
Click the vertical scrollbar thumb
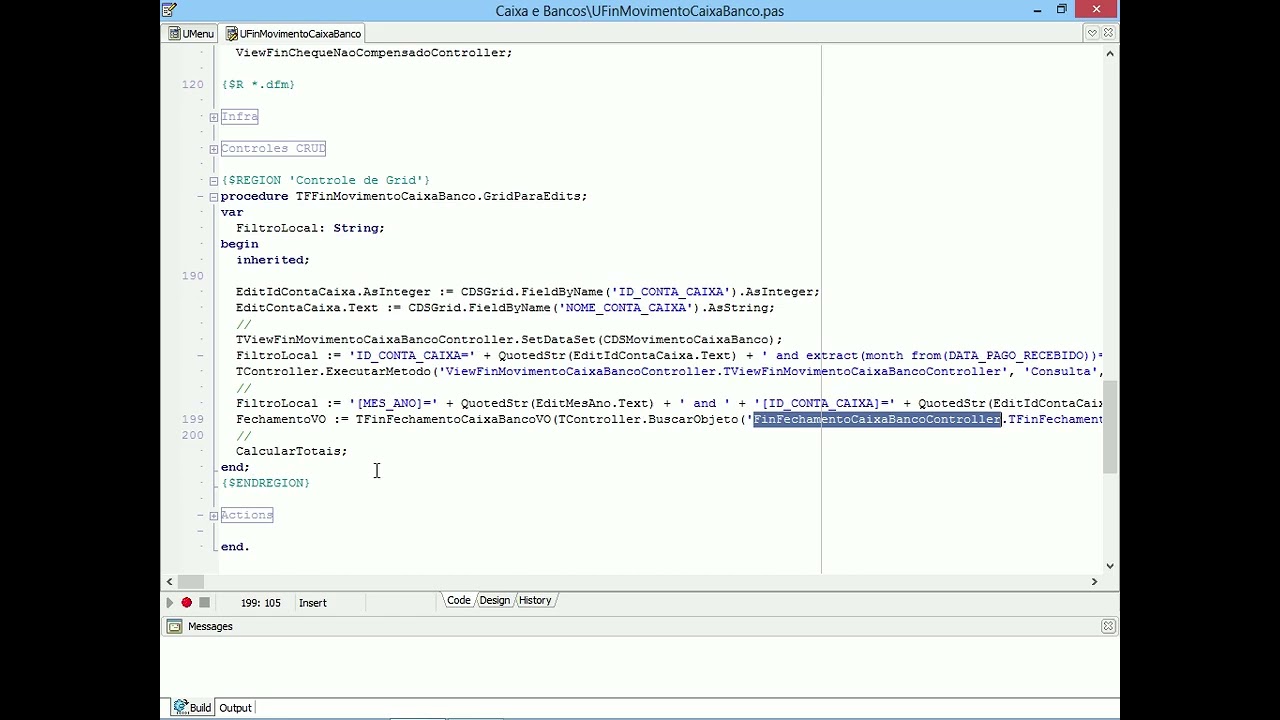(x=1110, y=427)
